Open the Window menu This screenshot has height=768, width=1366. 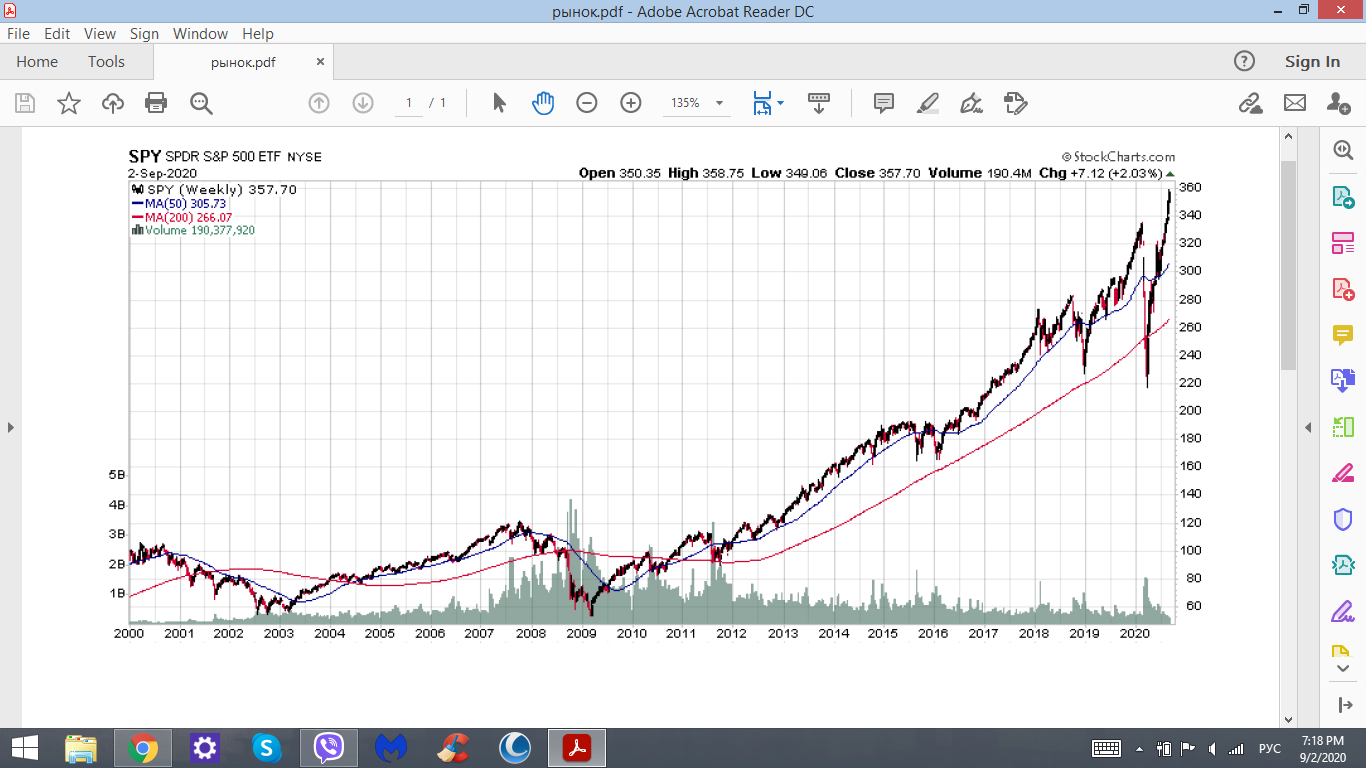pos(200,33)
